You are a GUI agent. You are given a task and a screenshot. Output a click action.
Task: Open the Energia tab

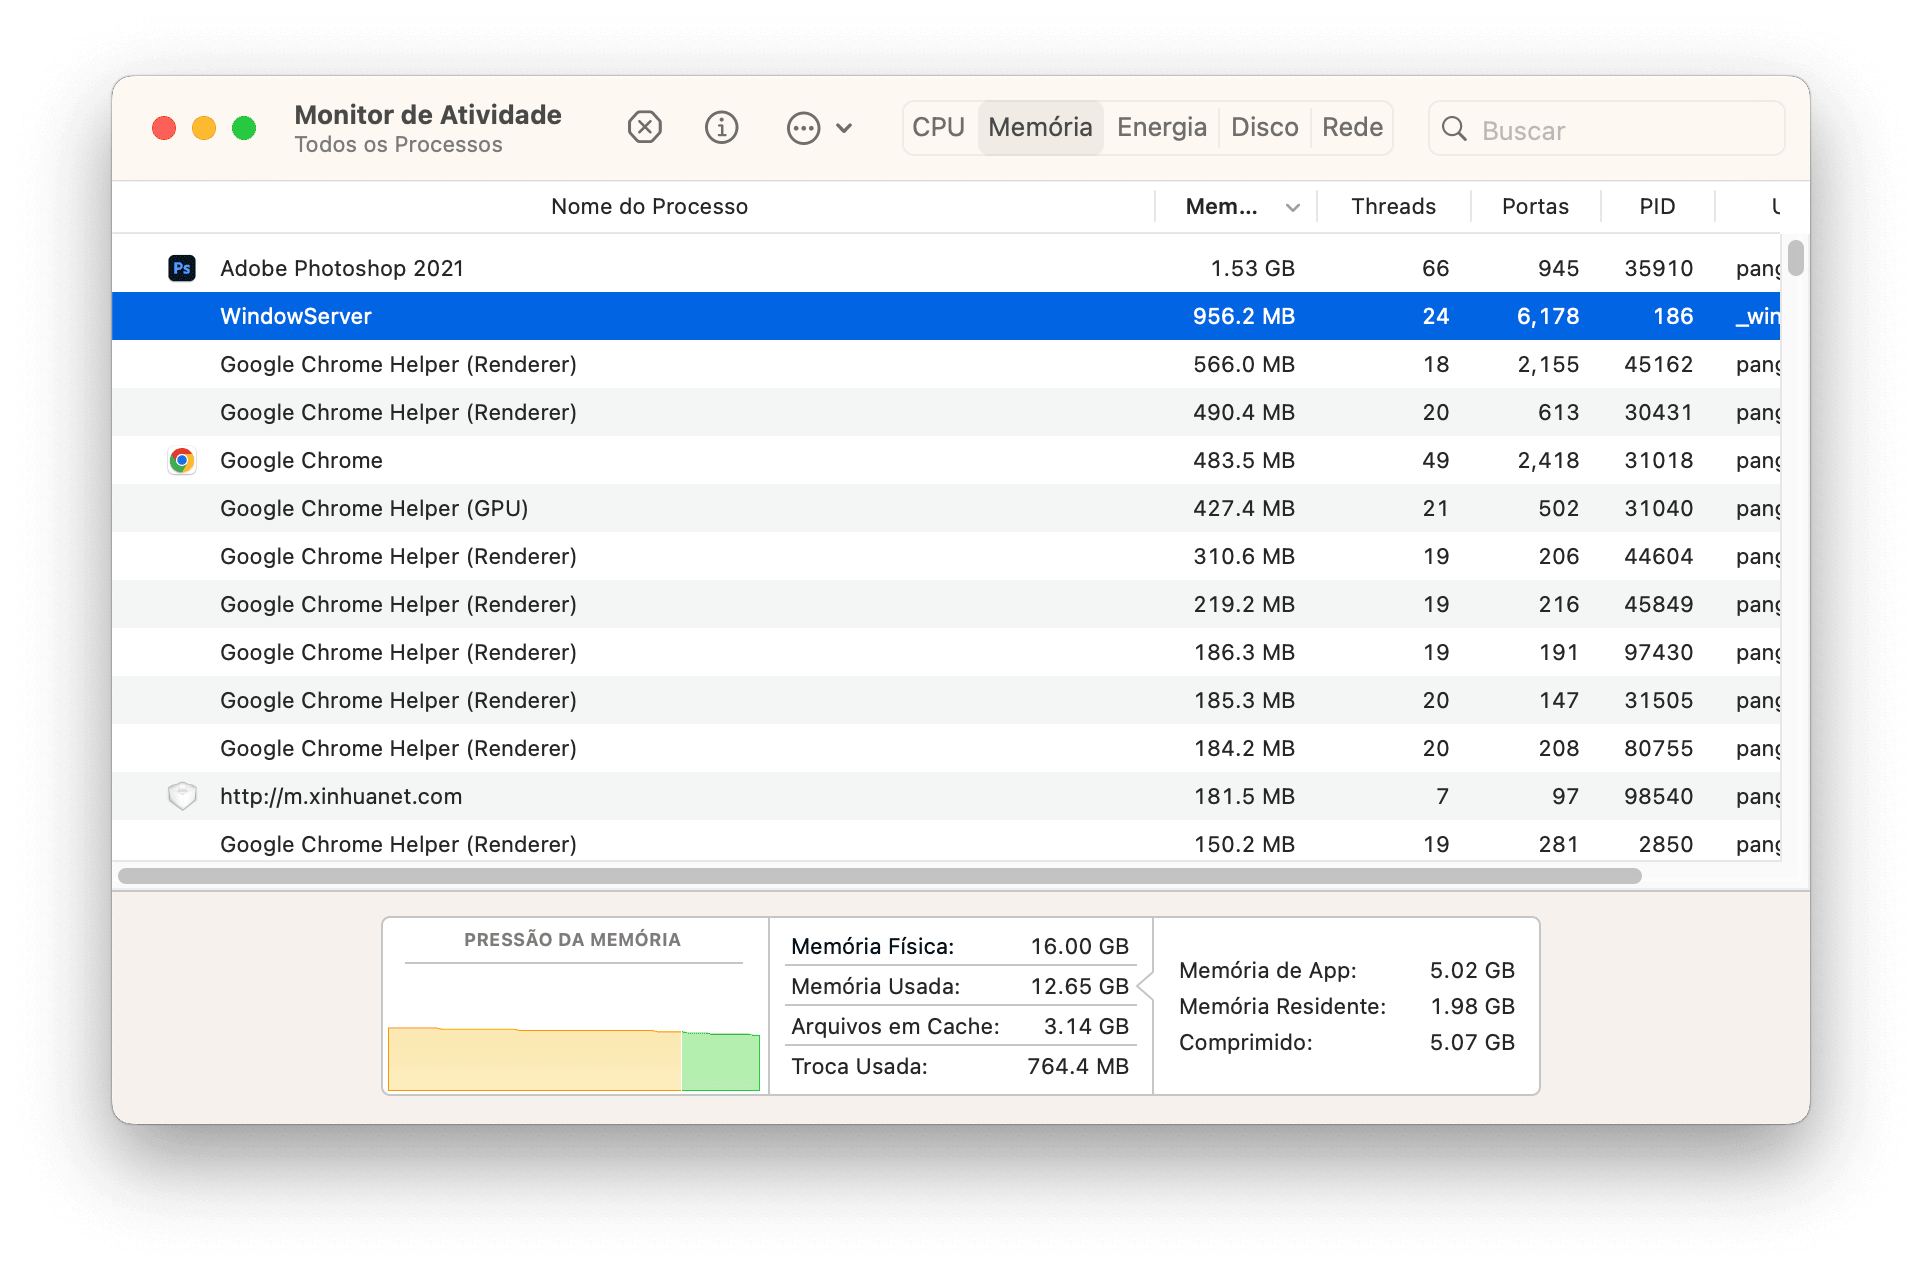(x=1161, y=128)
